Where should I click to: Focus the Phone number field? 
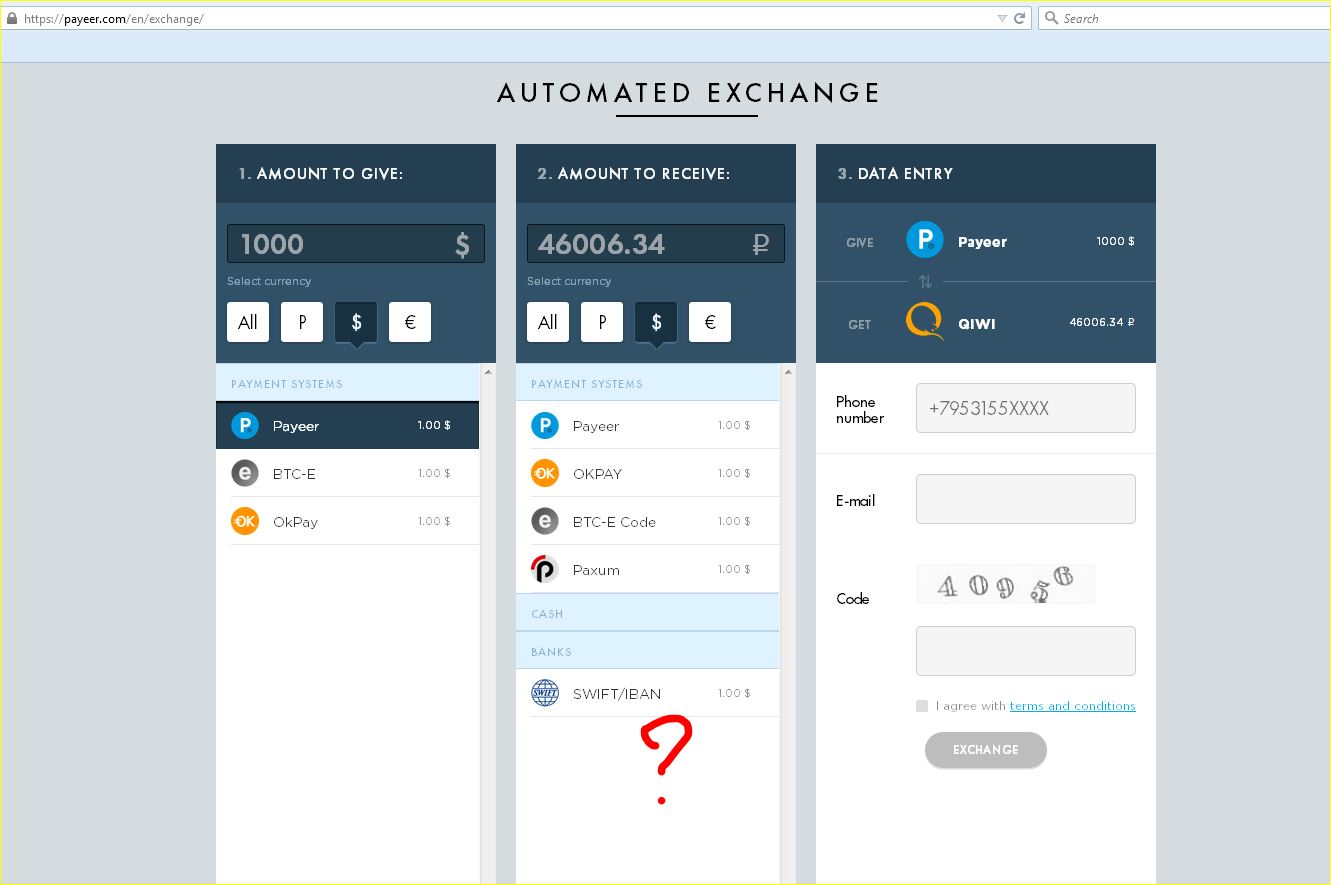(x=1026, y=408)
